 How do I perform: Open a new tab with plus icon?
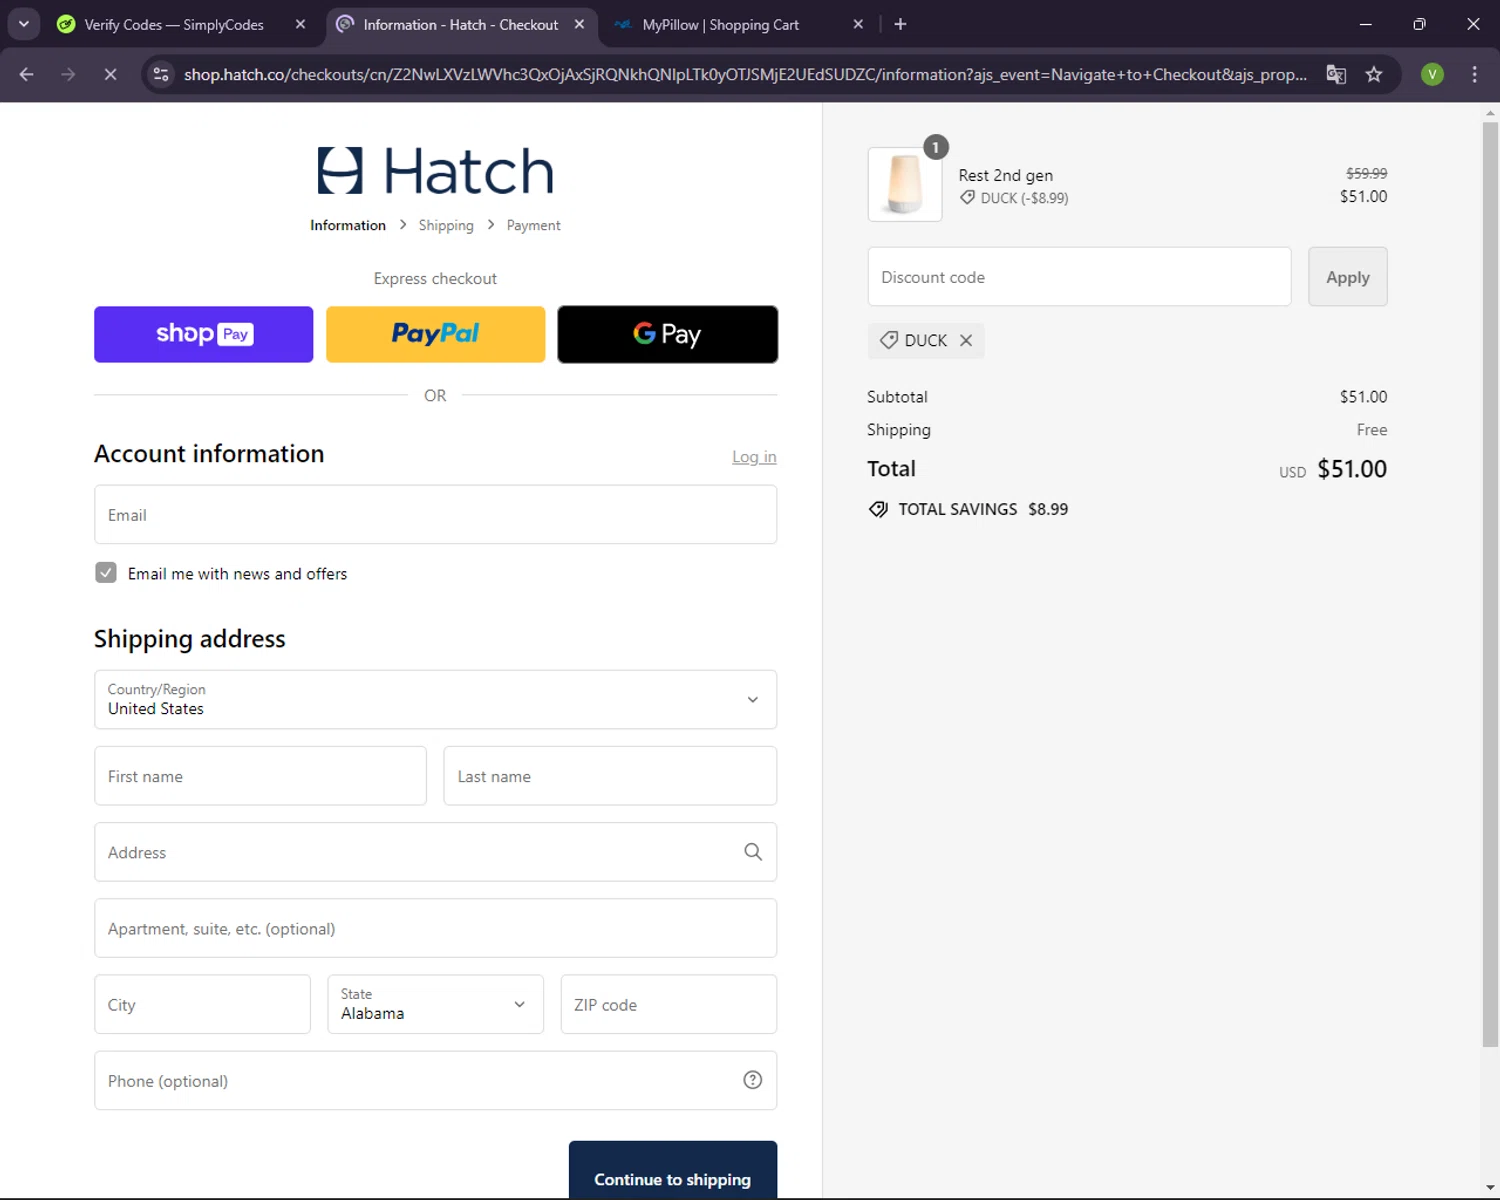click(900, 24)
